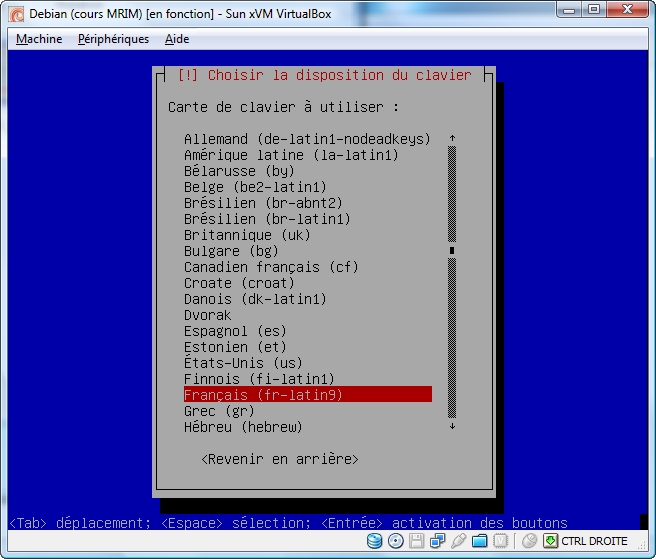656x559 pixels.
Task: Select Hébreu (hebrew) keyboard layout
Action: pyautogui.click(x=308, y=427)
